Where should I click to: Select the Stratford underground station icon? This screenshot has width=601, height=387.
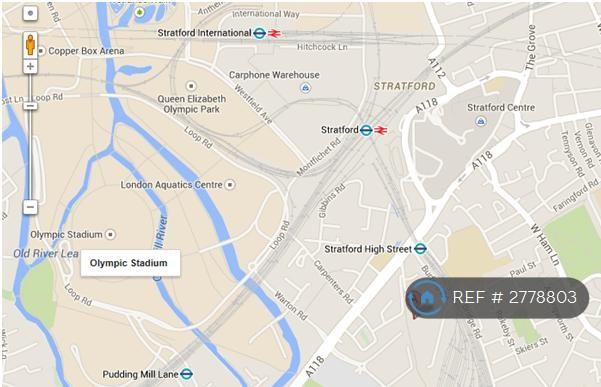coord(366,130)
